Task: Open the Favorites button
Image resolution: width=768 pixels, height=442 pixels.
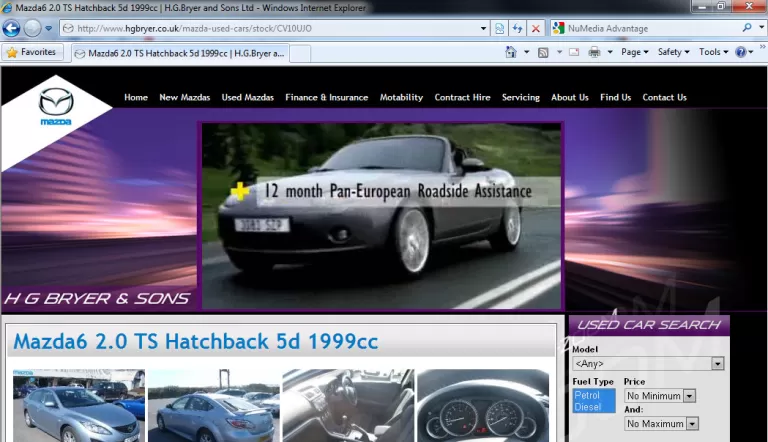Action: point(32,52)
